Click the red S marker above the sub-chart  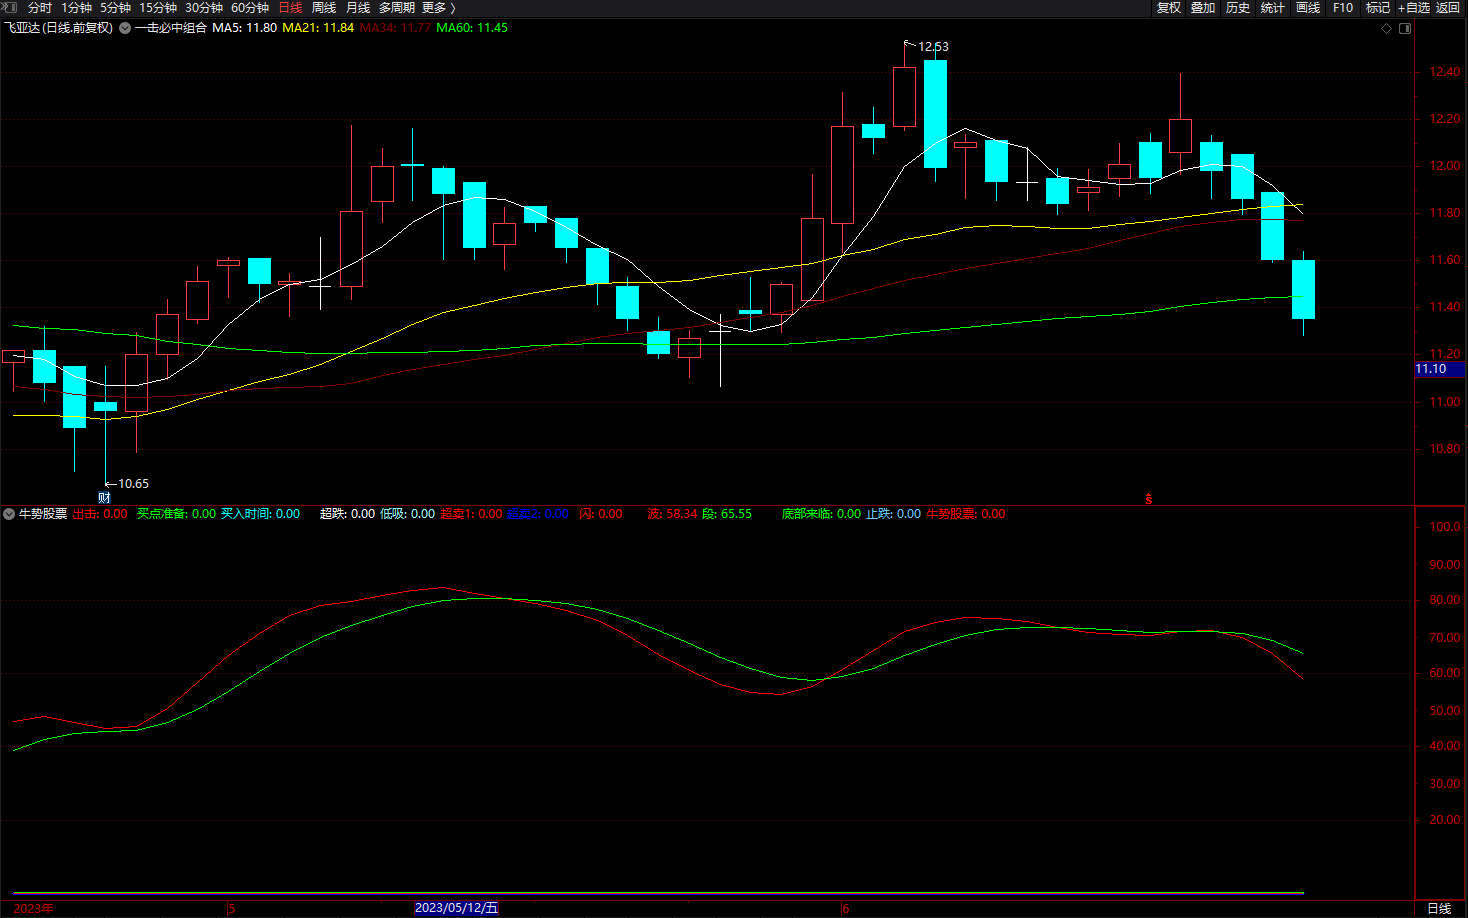(x=1148, y=498)
